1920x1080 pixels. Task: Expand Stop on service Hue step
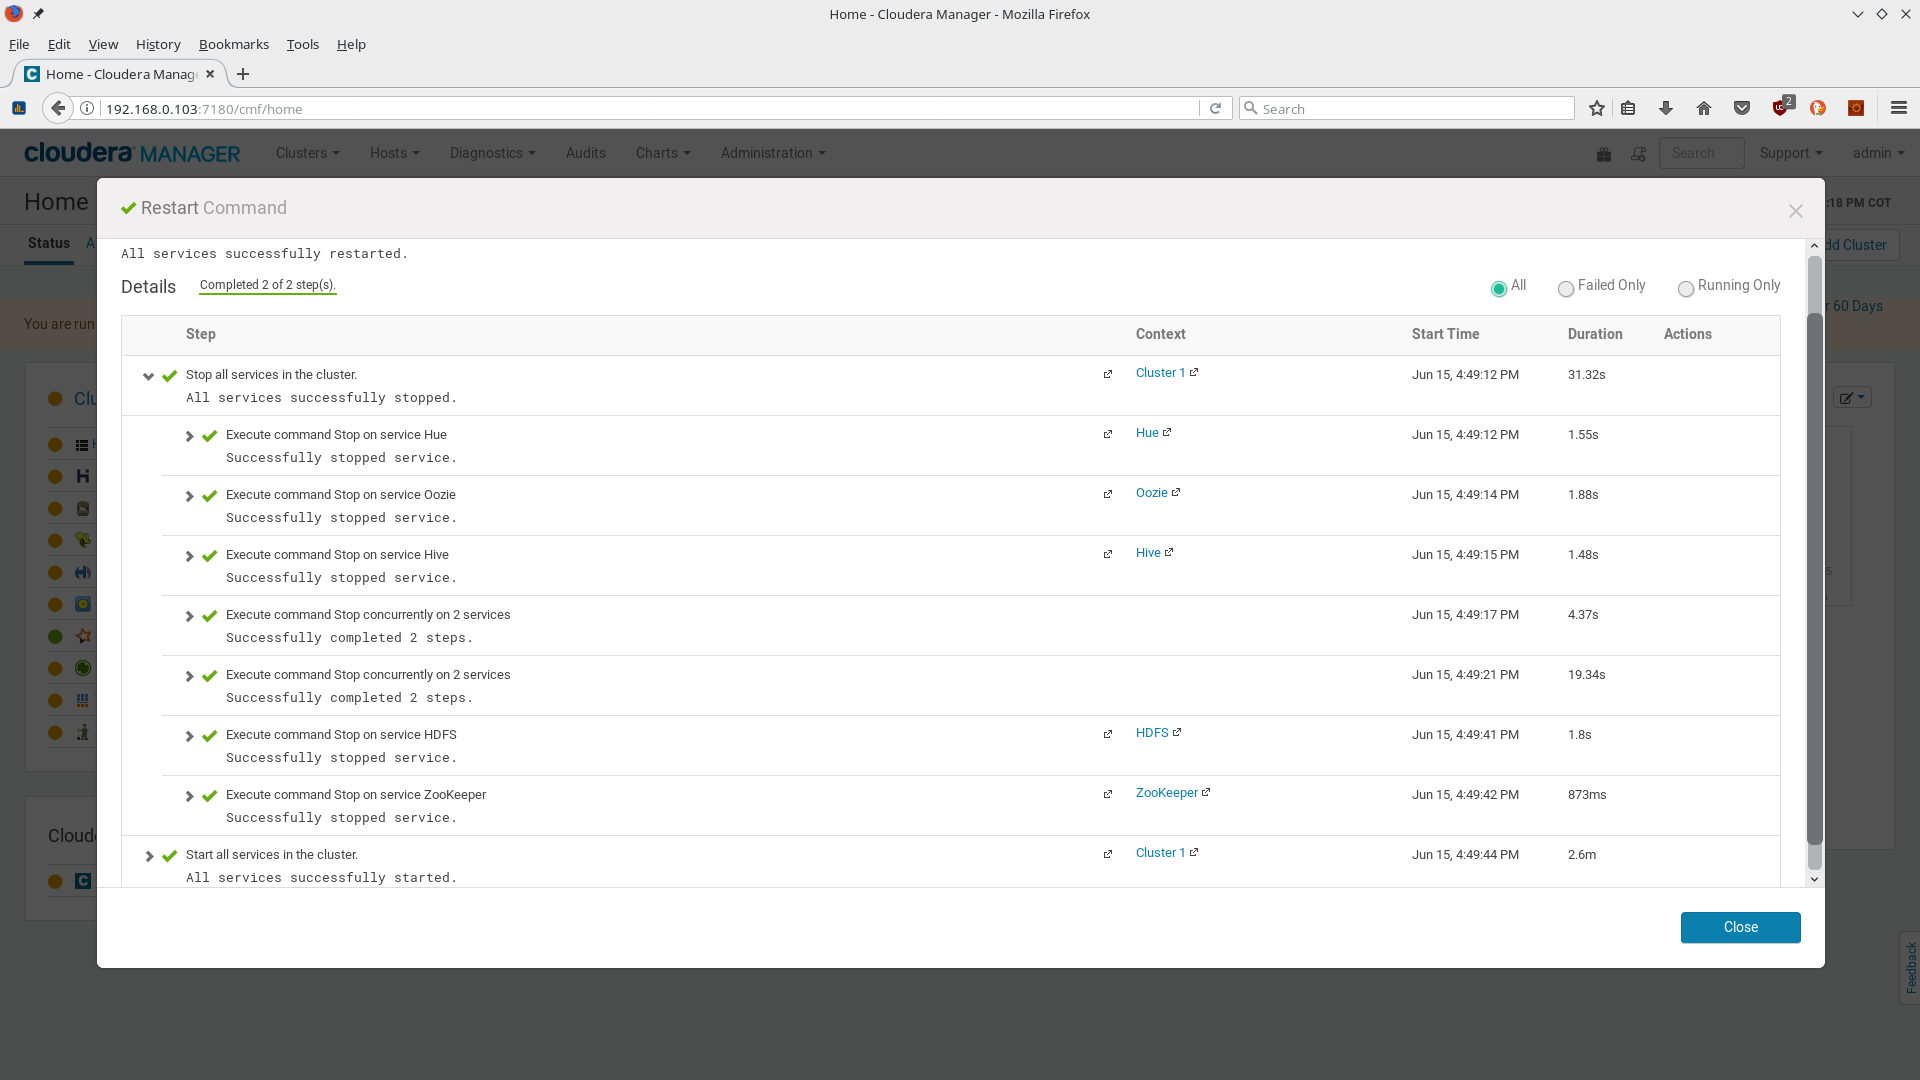pos(189,436)
